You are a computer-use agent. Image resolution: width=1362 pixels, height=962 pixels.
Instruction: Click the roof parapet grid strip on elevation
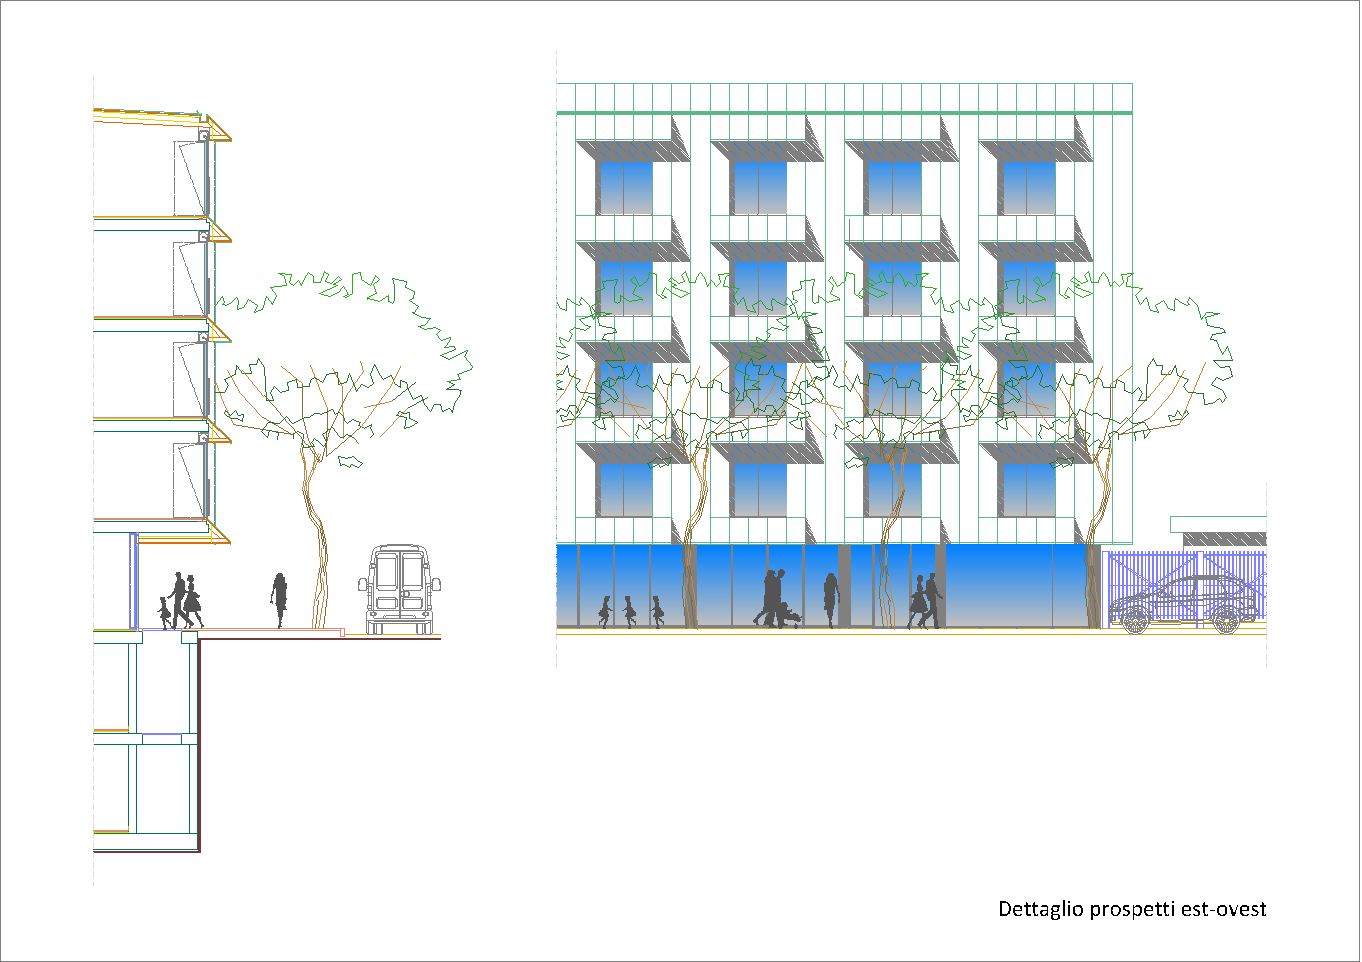pyautogui.click(x=844, y=97)
